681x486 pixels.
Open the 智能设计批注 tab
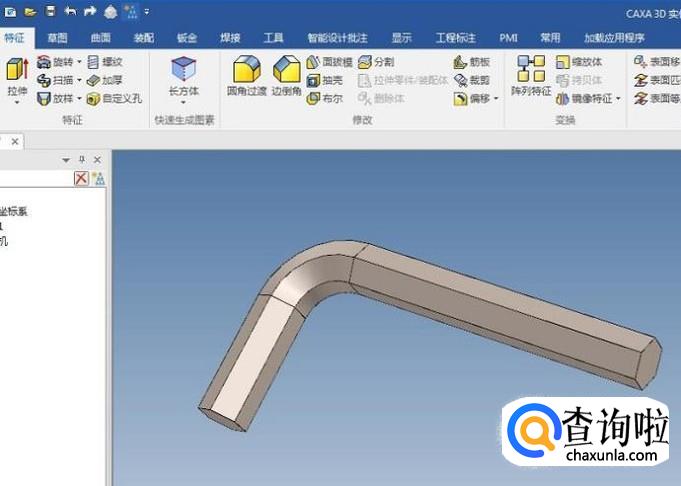pyautogui.click(x=337, y=38)
